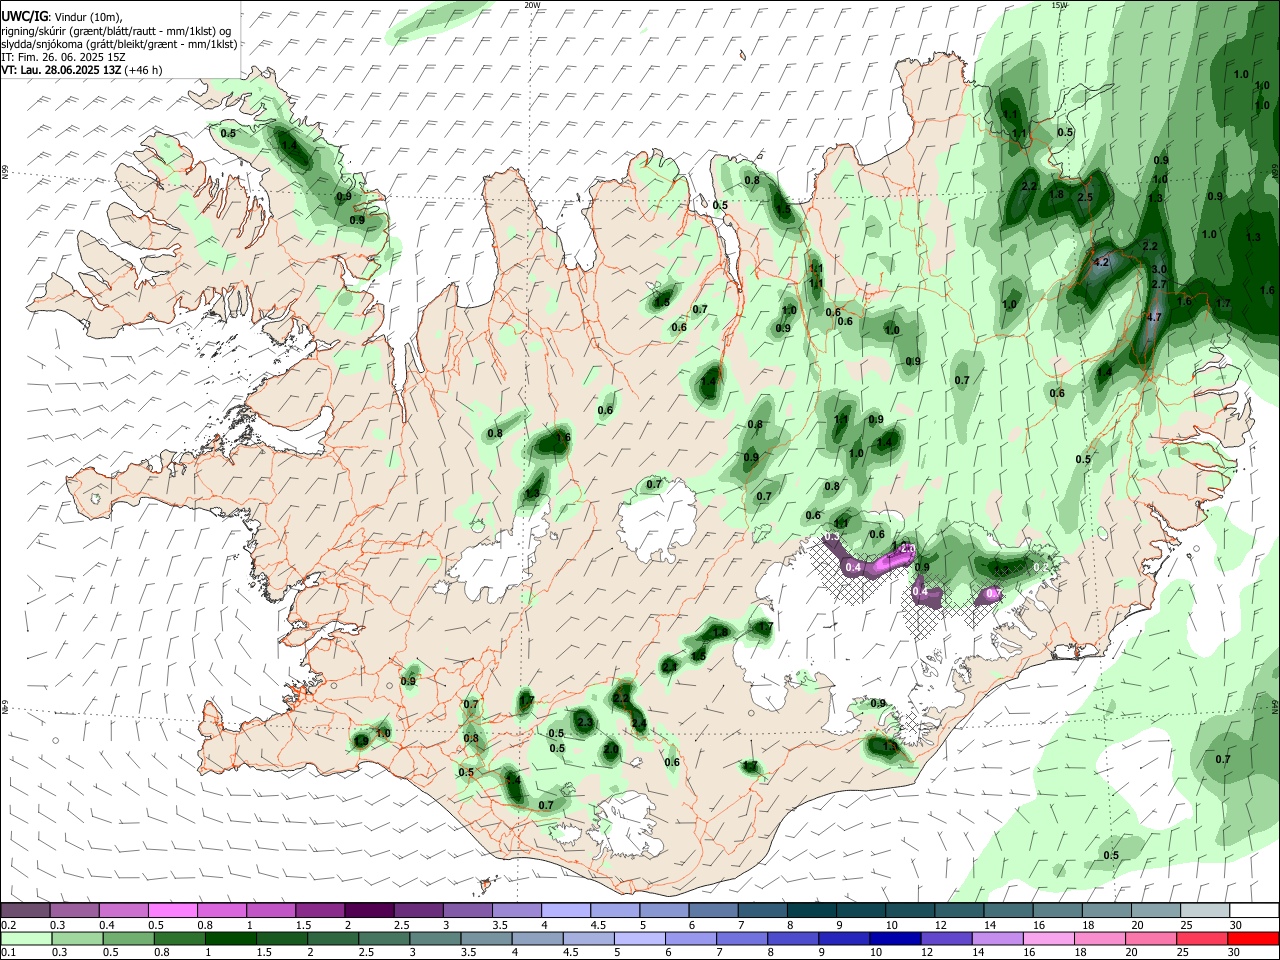Viewport: 1280px width, 960px height.
Task: Click the 3.0 precipitation value on map
Action: click(1159, 270)
